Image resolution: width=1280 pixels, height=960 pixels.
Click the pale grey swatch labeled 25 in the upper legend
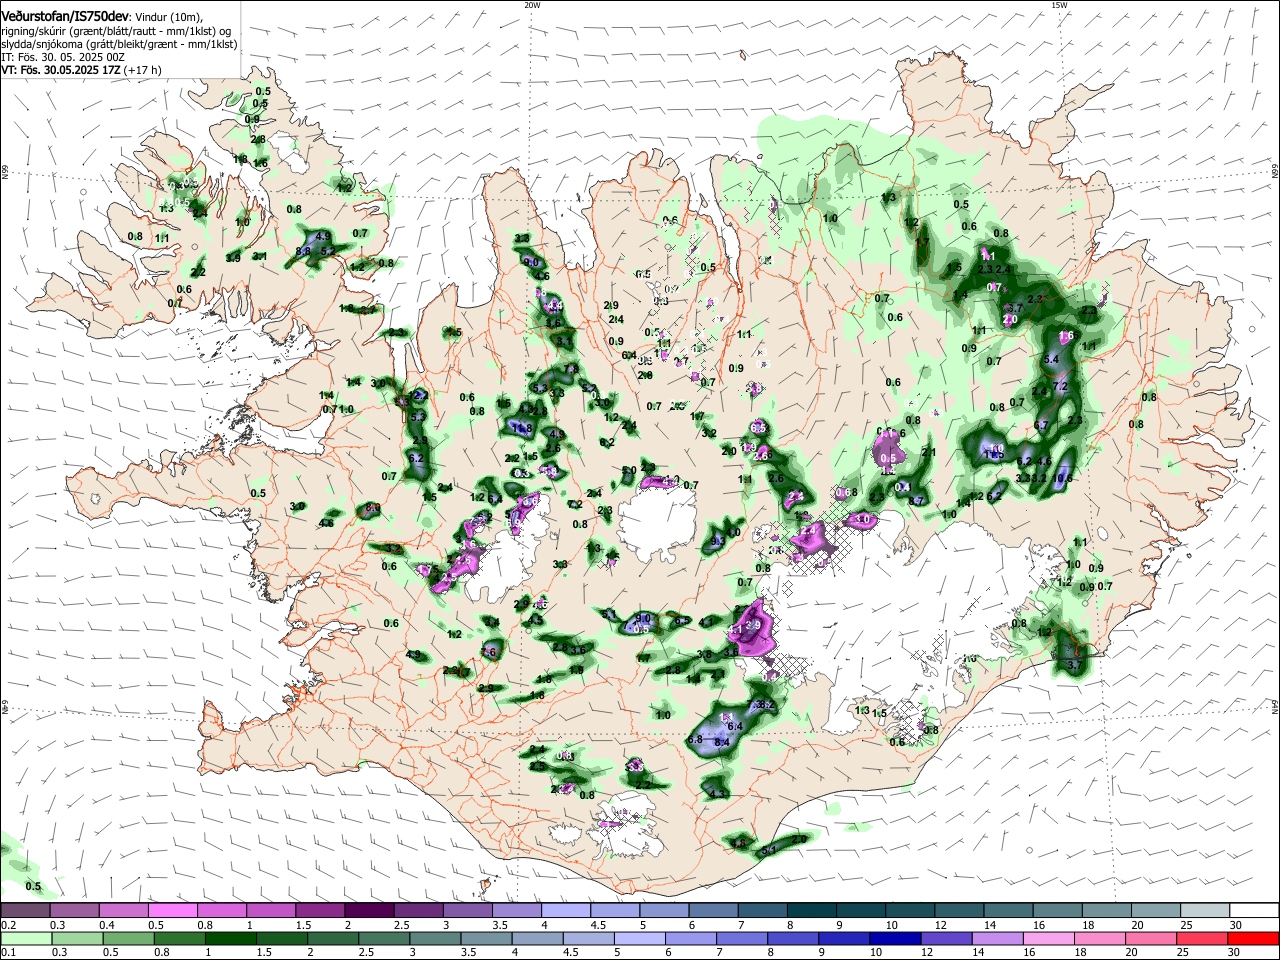point(1205,911)
